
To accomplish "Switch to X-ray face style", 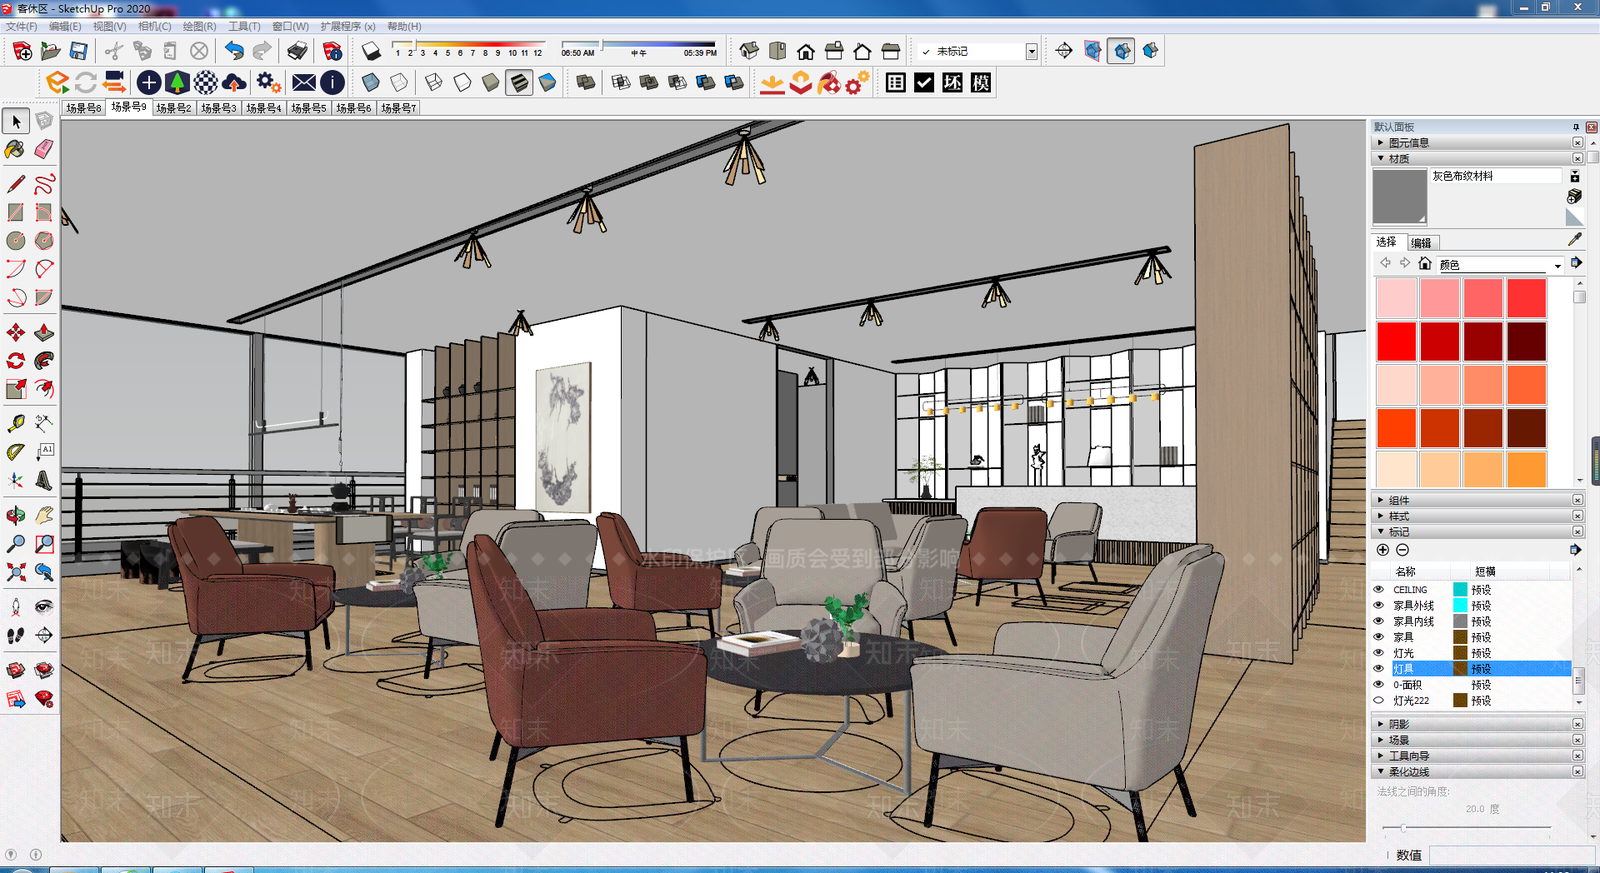I will pos(371,83).
